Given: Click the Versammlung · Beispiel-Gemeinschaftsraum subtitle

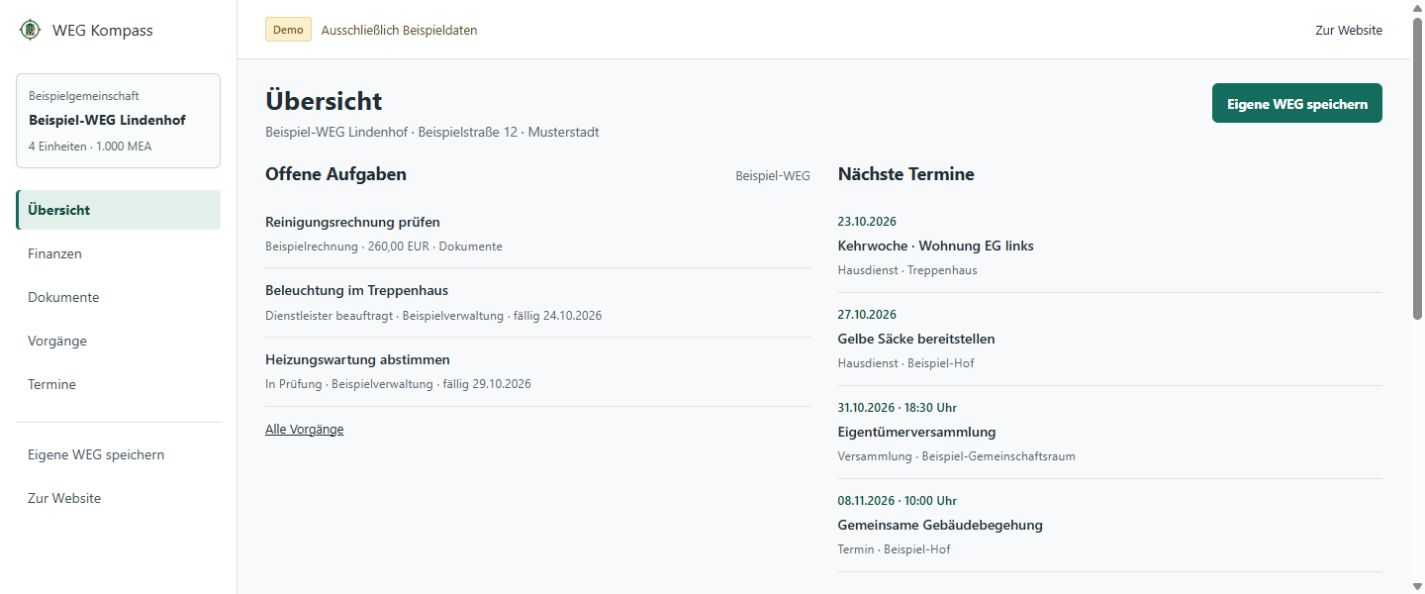Looking at the screenshot, I should click(x=956, y=456).
